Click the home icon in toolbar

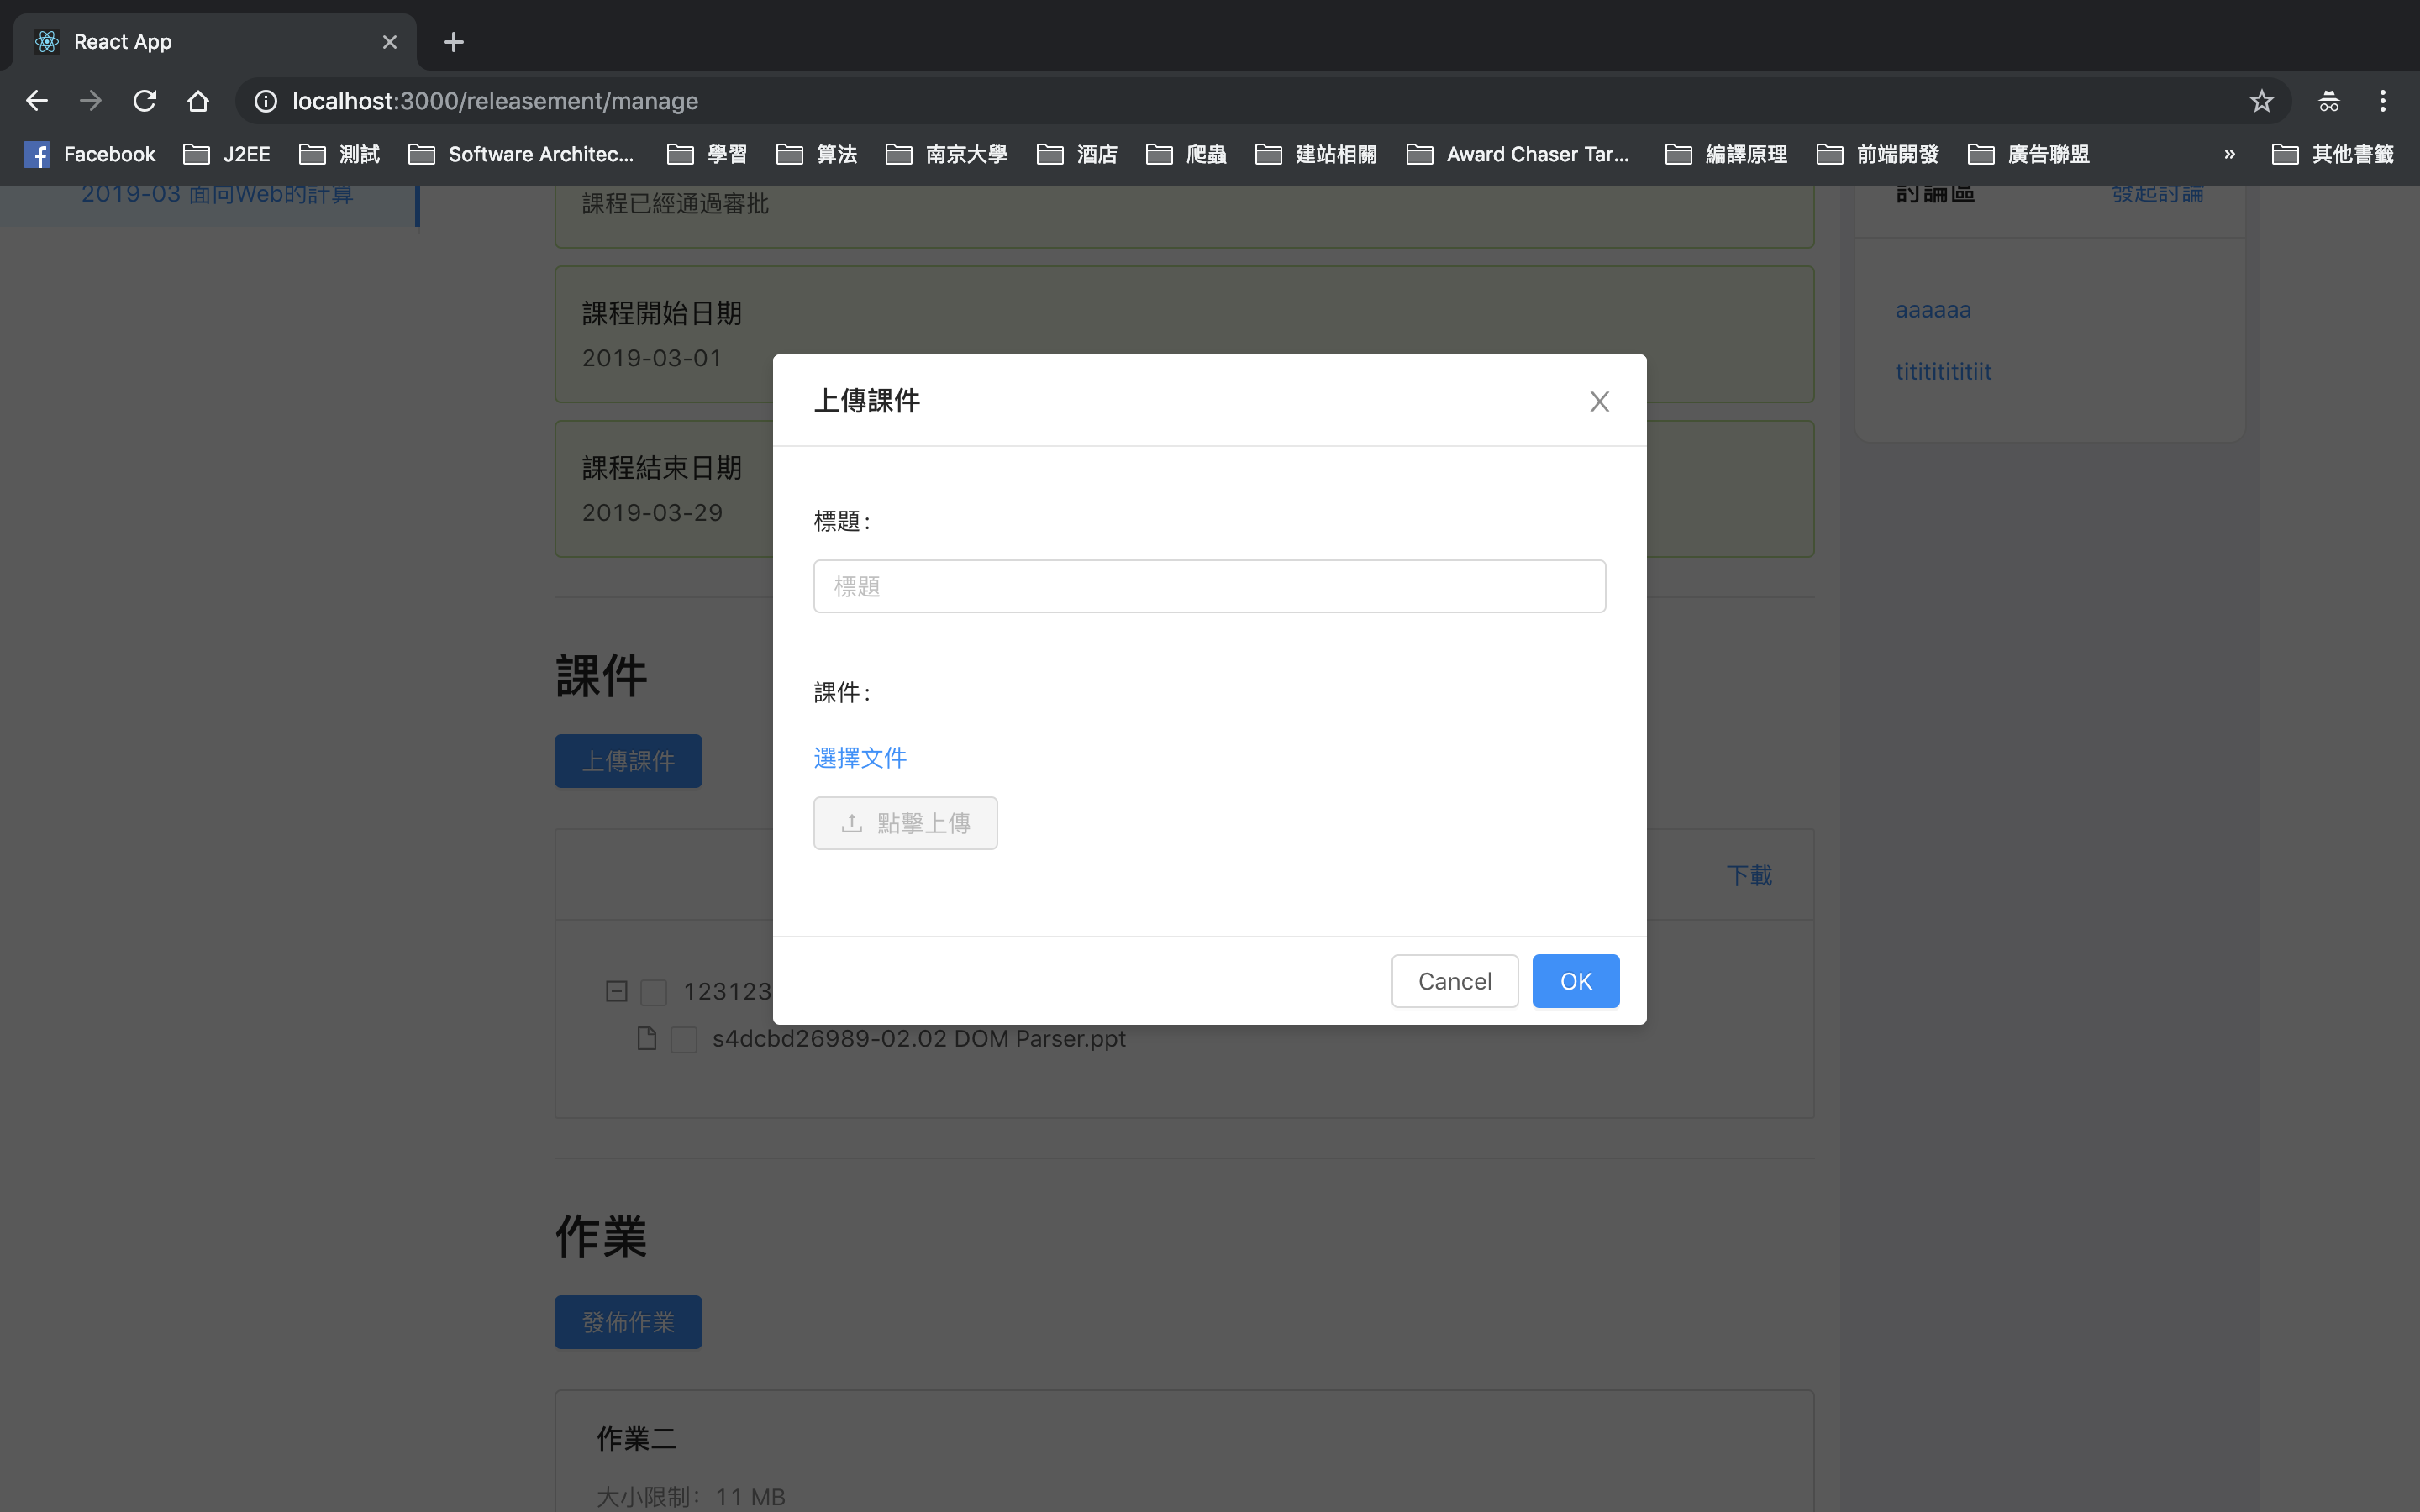click(x=198, y=101)
